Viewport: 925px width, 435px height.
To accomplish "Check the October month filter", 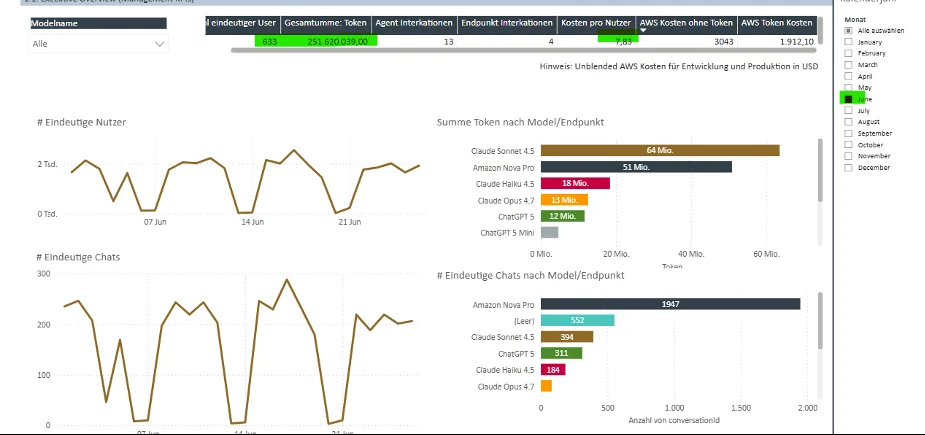I will pyautogui.click(x=848, y=145).
